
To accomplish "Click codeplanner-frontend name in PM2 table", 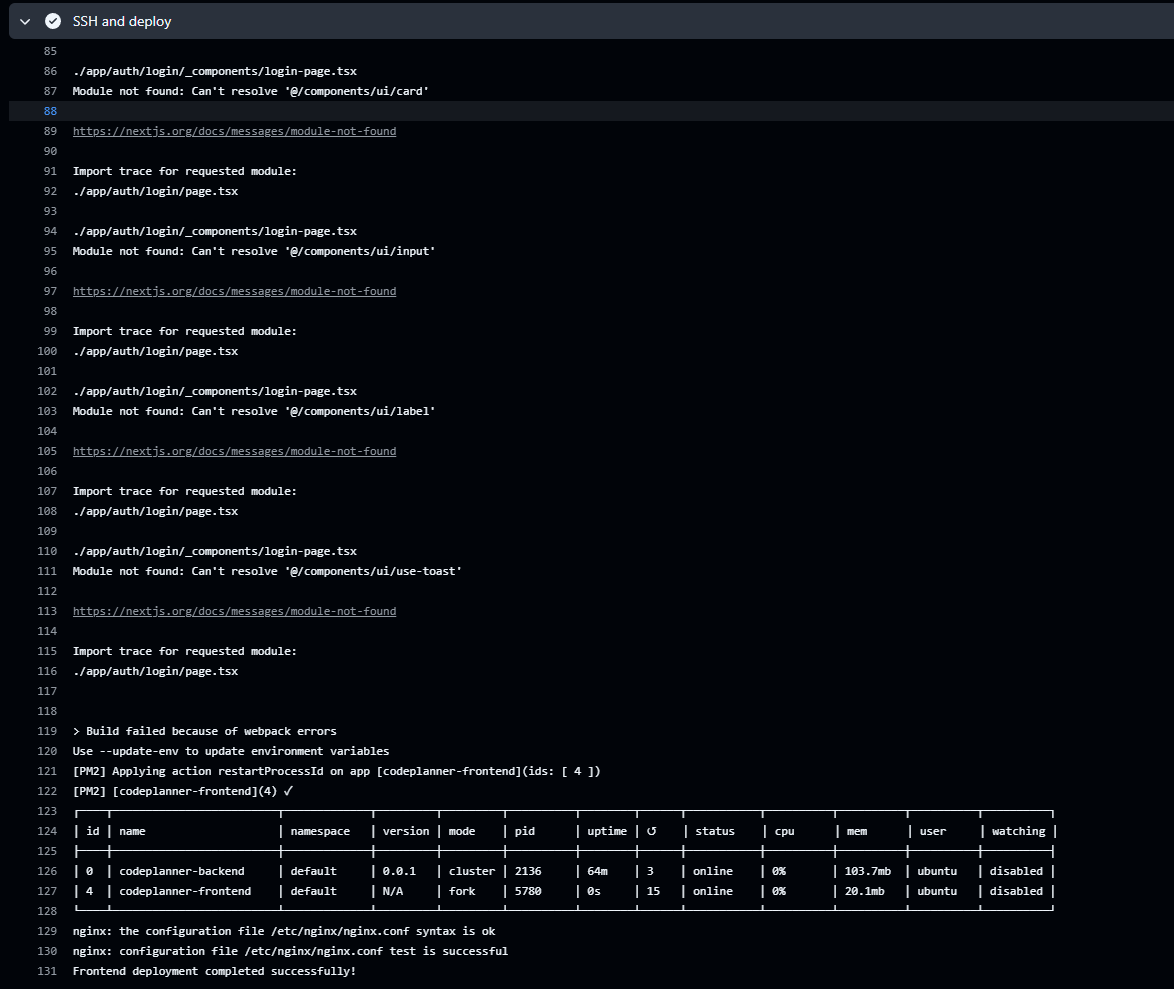I will 185,892.
